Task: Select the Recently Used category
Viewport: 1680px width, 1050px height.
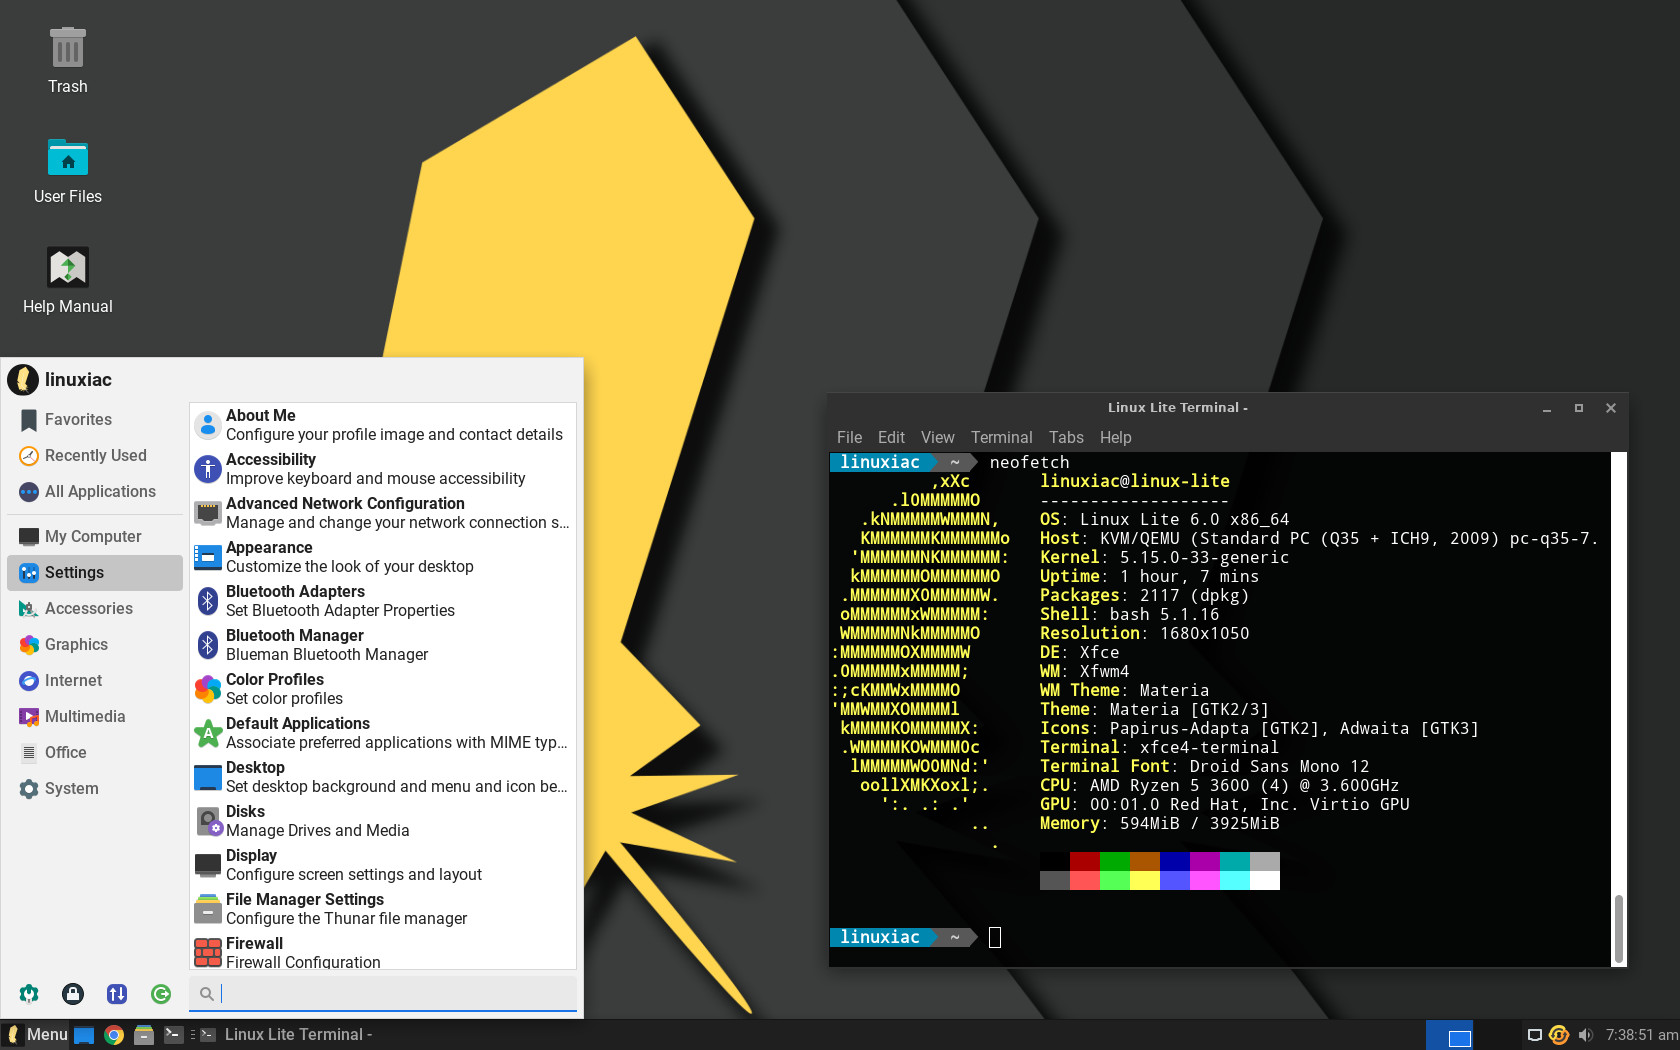Action: (x=95, y=456)
